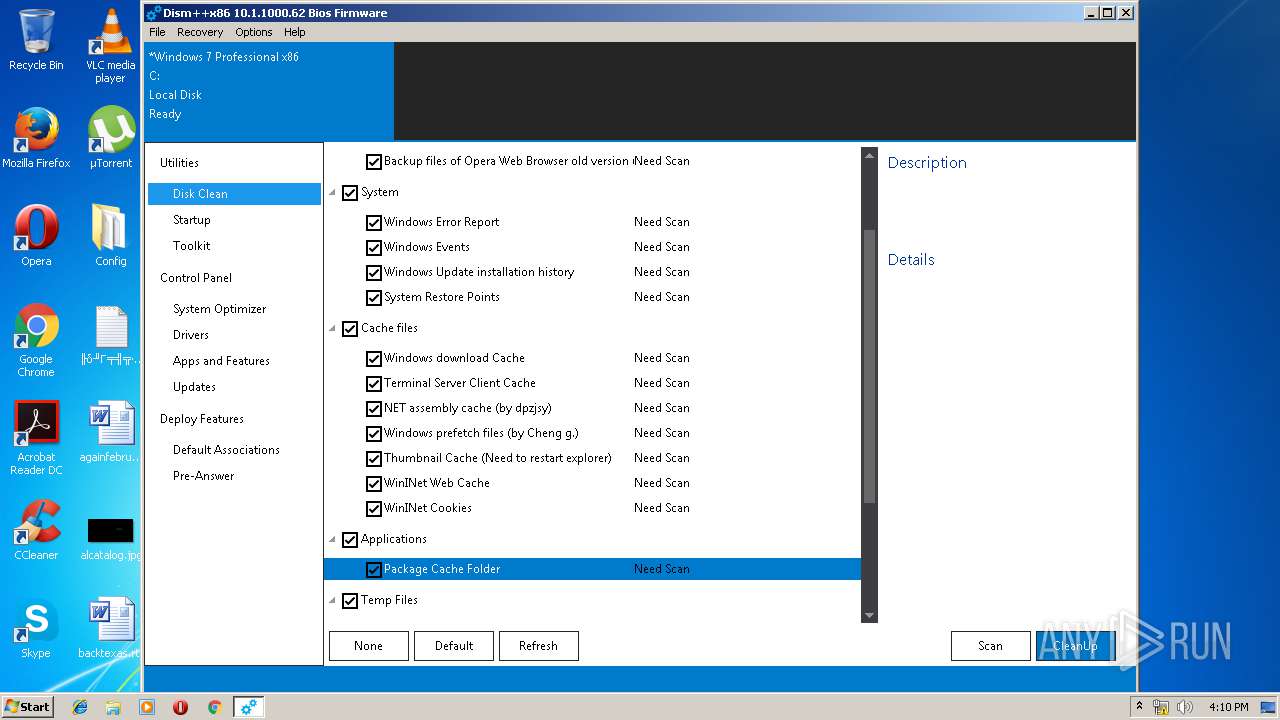Select Startup in sidebar
Screen dimensions: 1280x720
(x=192, y=220)
